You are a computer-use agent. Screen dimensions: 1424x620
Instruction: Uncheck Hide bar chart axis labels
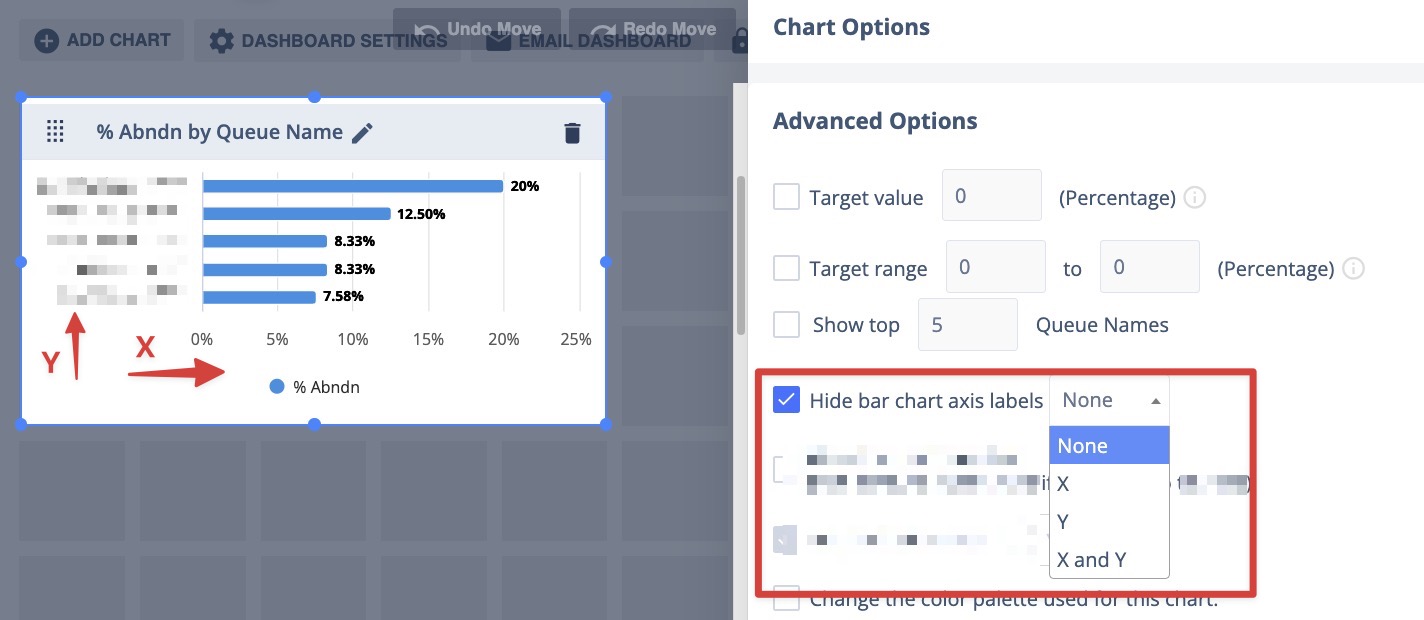point(787,400)
